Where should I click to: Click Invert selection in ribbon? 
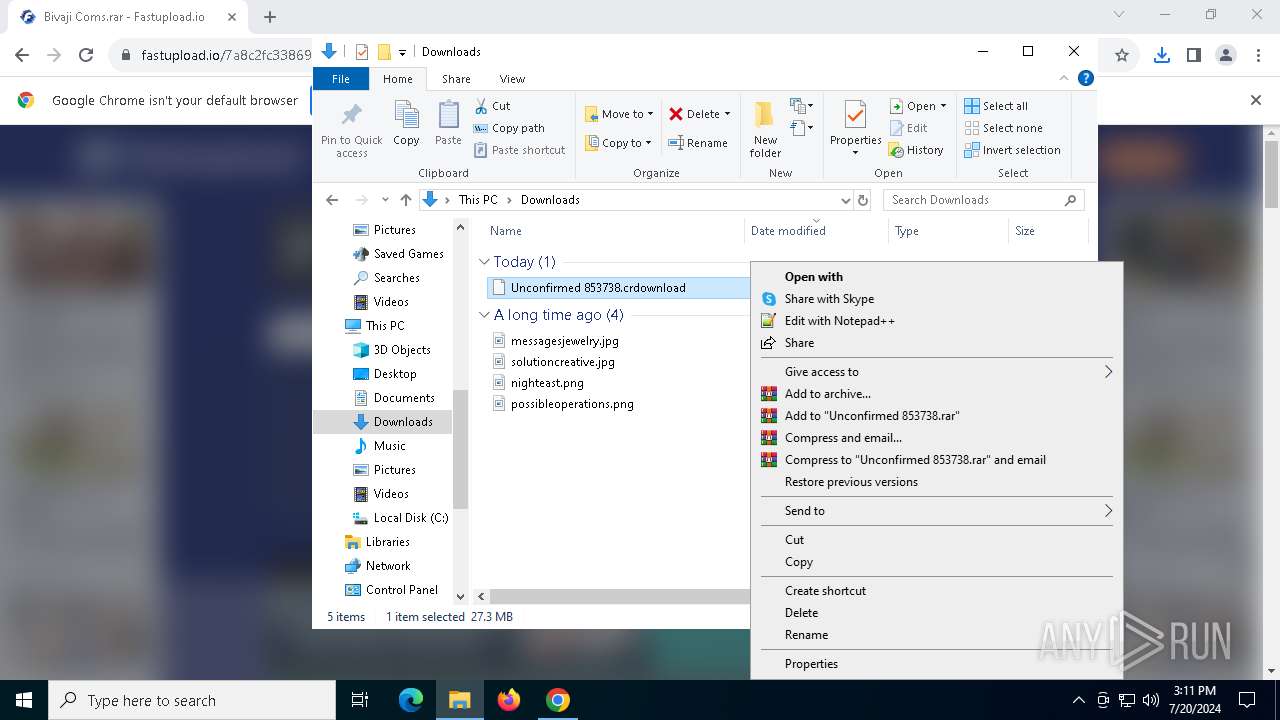point(1012,150)
